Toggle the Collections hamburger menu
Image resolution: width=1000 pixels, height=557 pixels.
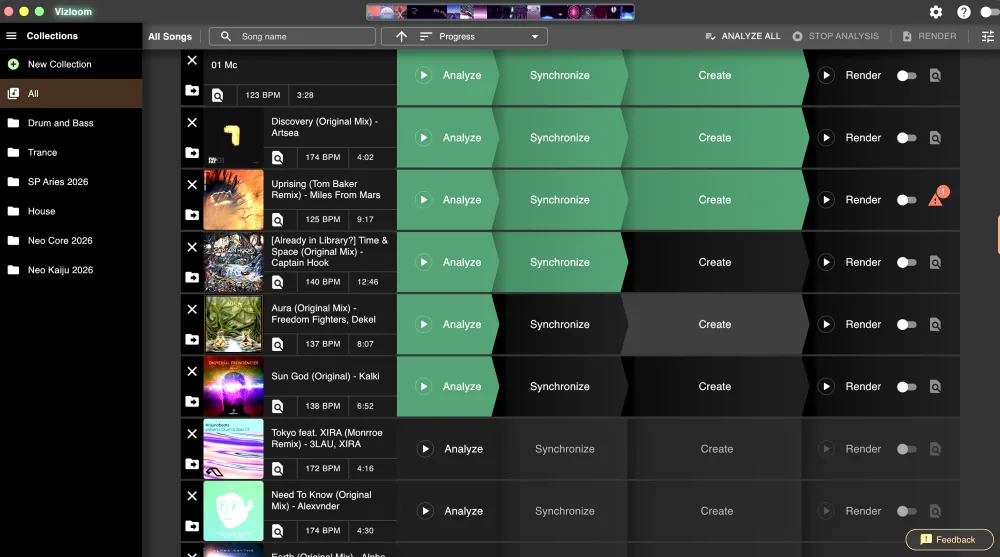coord(11,36)
